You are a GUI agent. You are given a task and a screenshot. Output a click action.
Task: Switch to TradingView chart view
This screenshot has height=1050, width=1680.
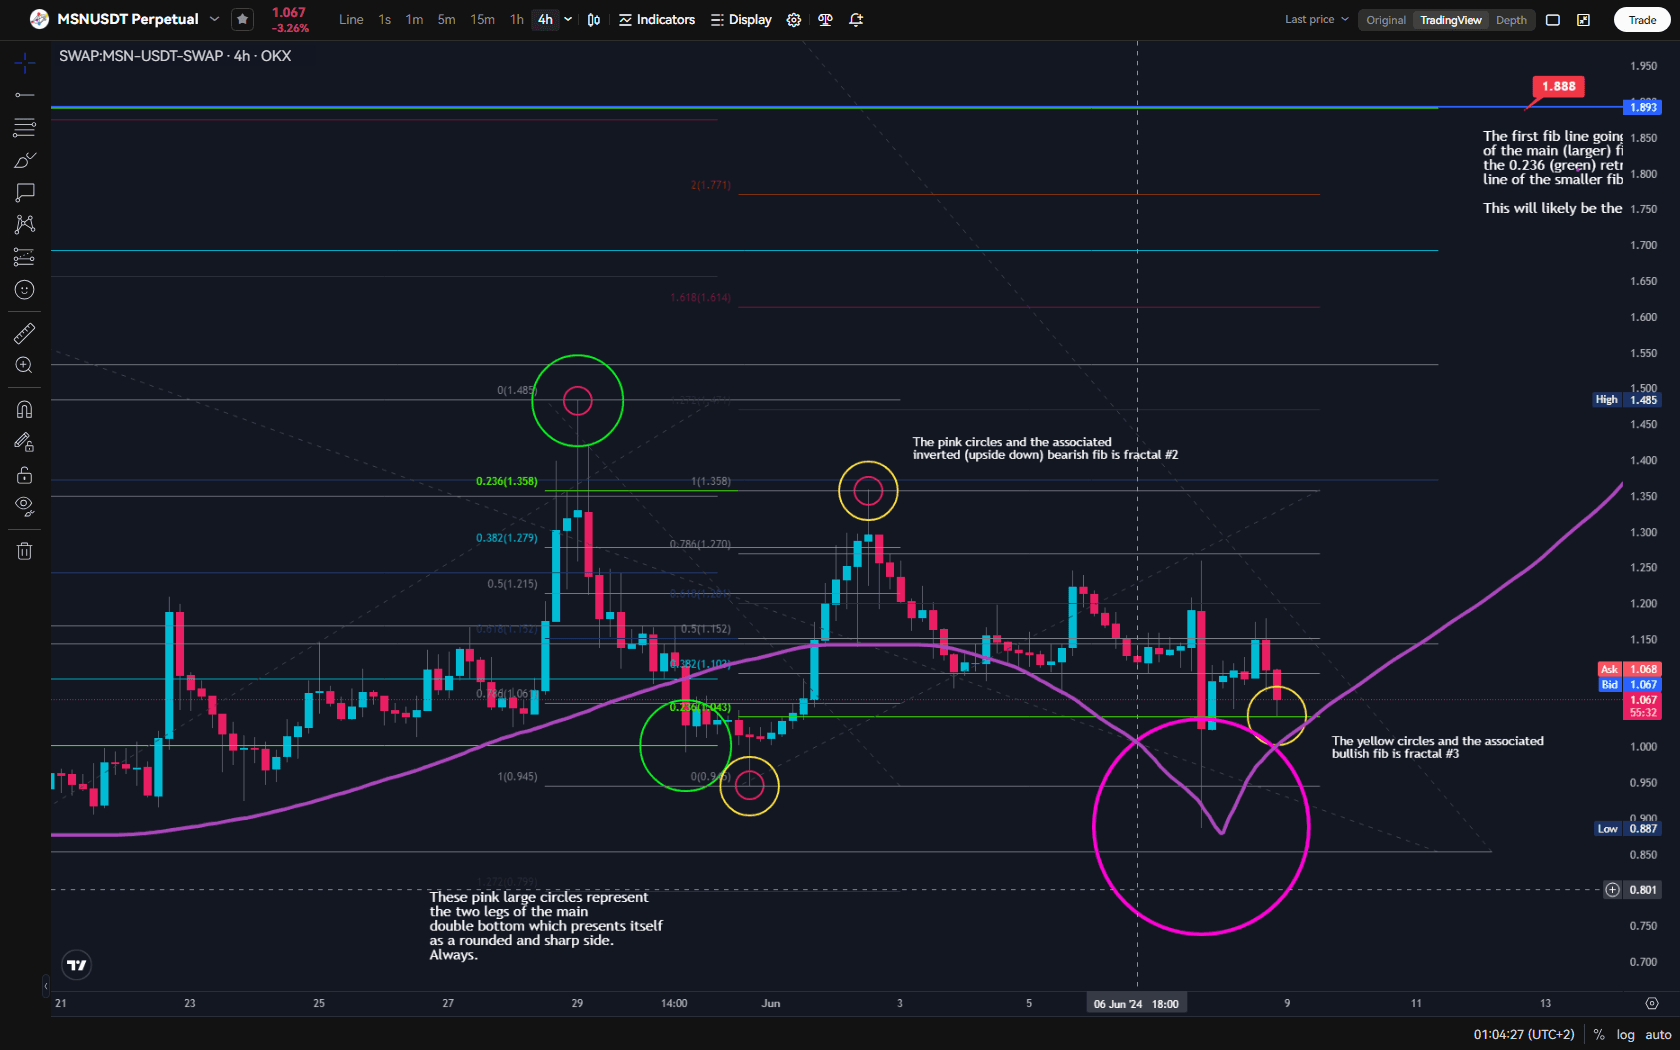(1451, 20)
